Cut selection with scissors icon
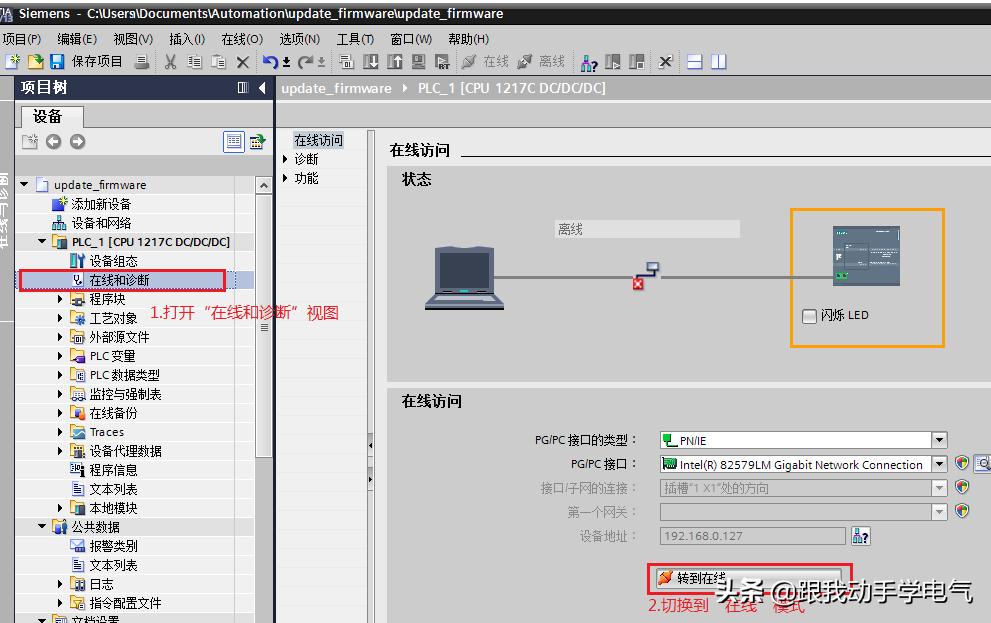Screen dimensions: 991x623 tap(170, 61)
